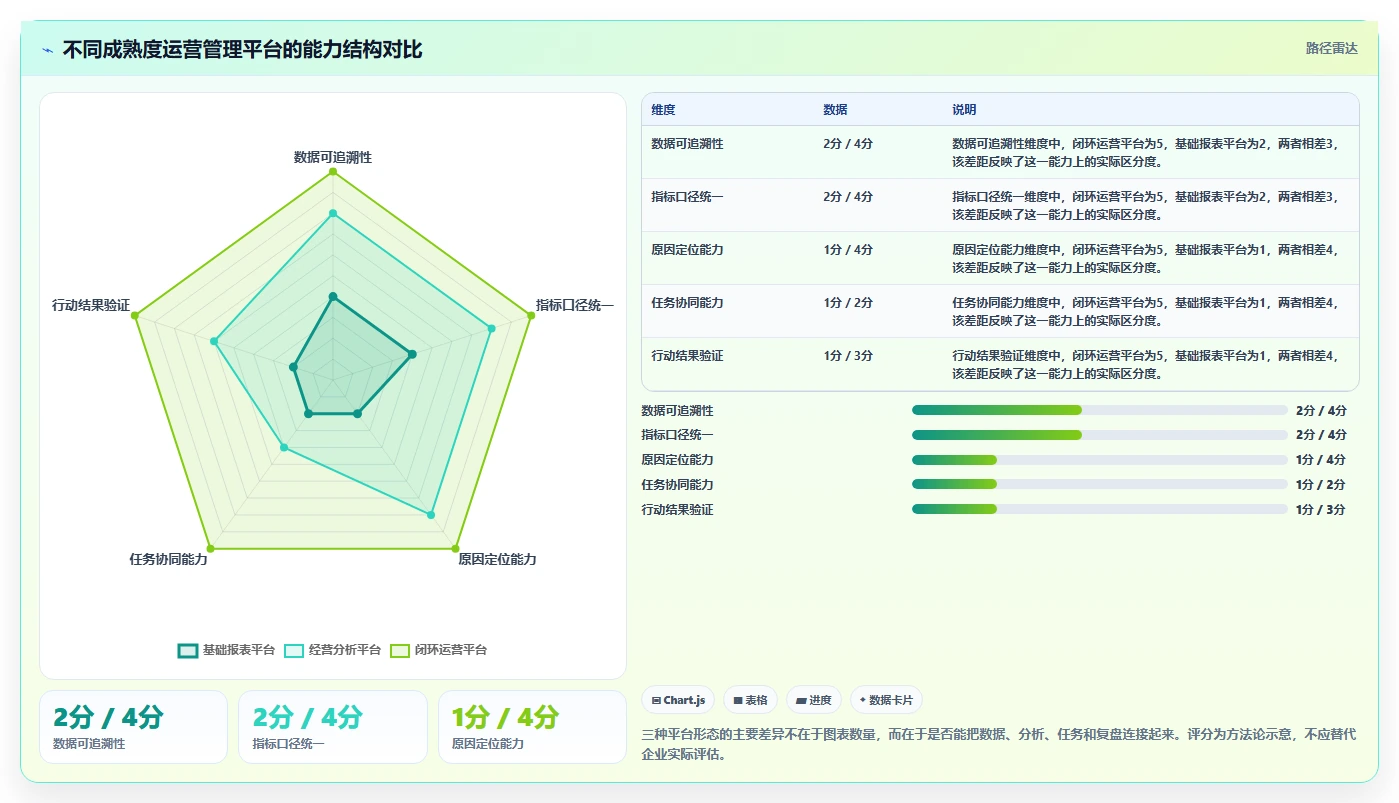The height and width of the screenshot is (803, 1399).
Task: Select the 行动结果验证 progress bar
Action: click(1100, 509)
